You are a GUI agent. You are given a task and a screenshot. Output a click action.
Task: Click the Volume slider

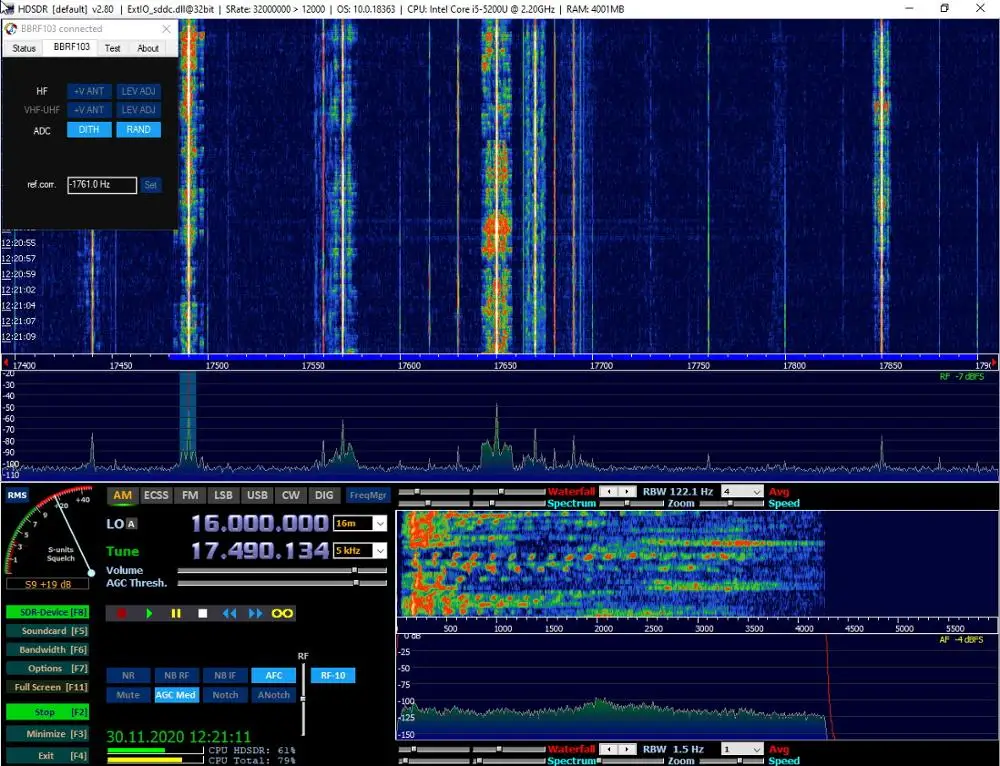coord(282,571)
